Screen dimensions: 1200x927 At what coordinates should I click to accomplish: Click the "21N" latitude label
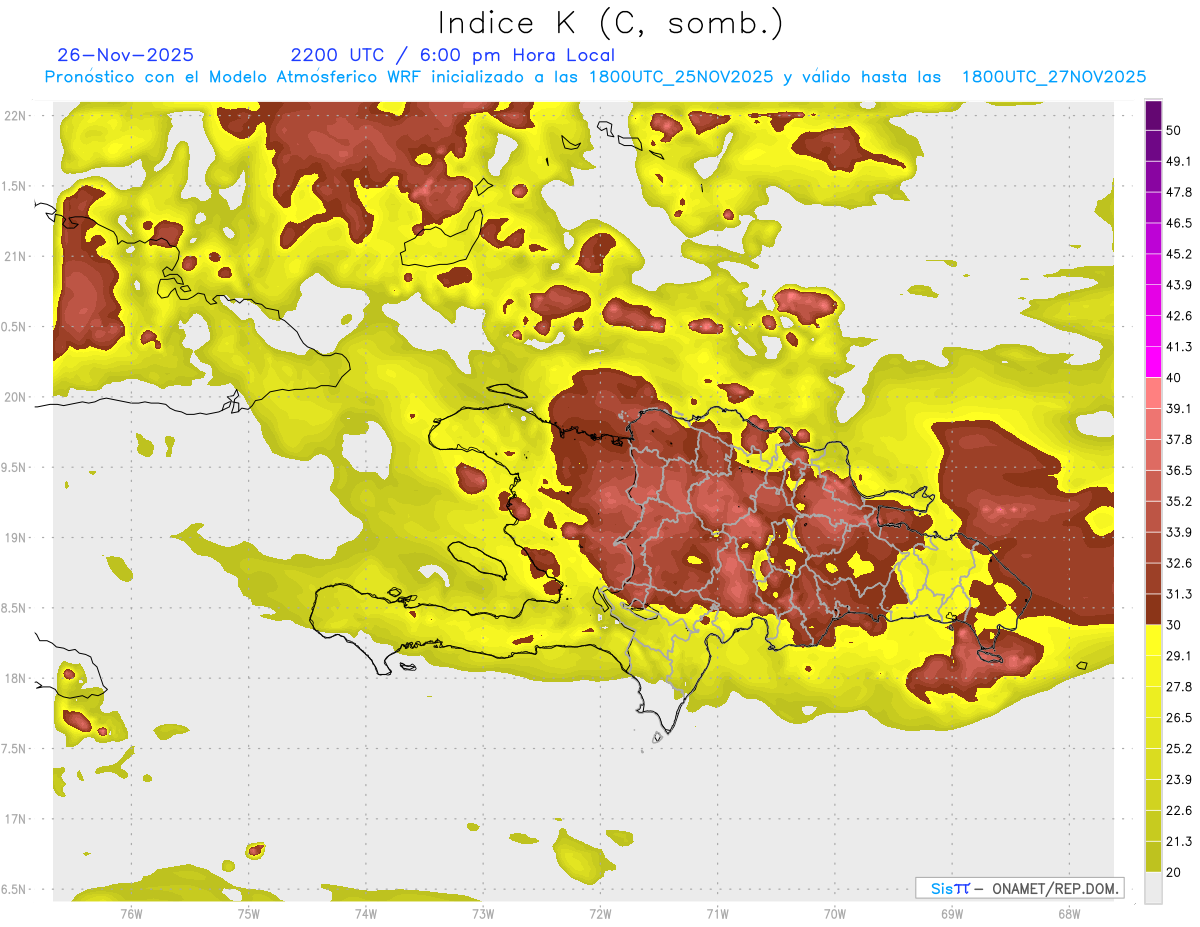coord(15,256)
